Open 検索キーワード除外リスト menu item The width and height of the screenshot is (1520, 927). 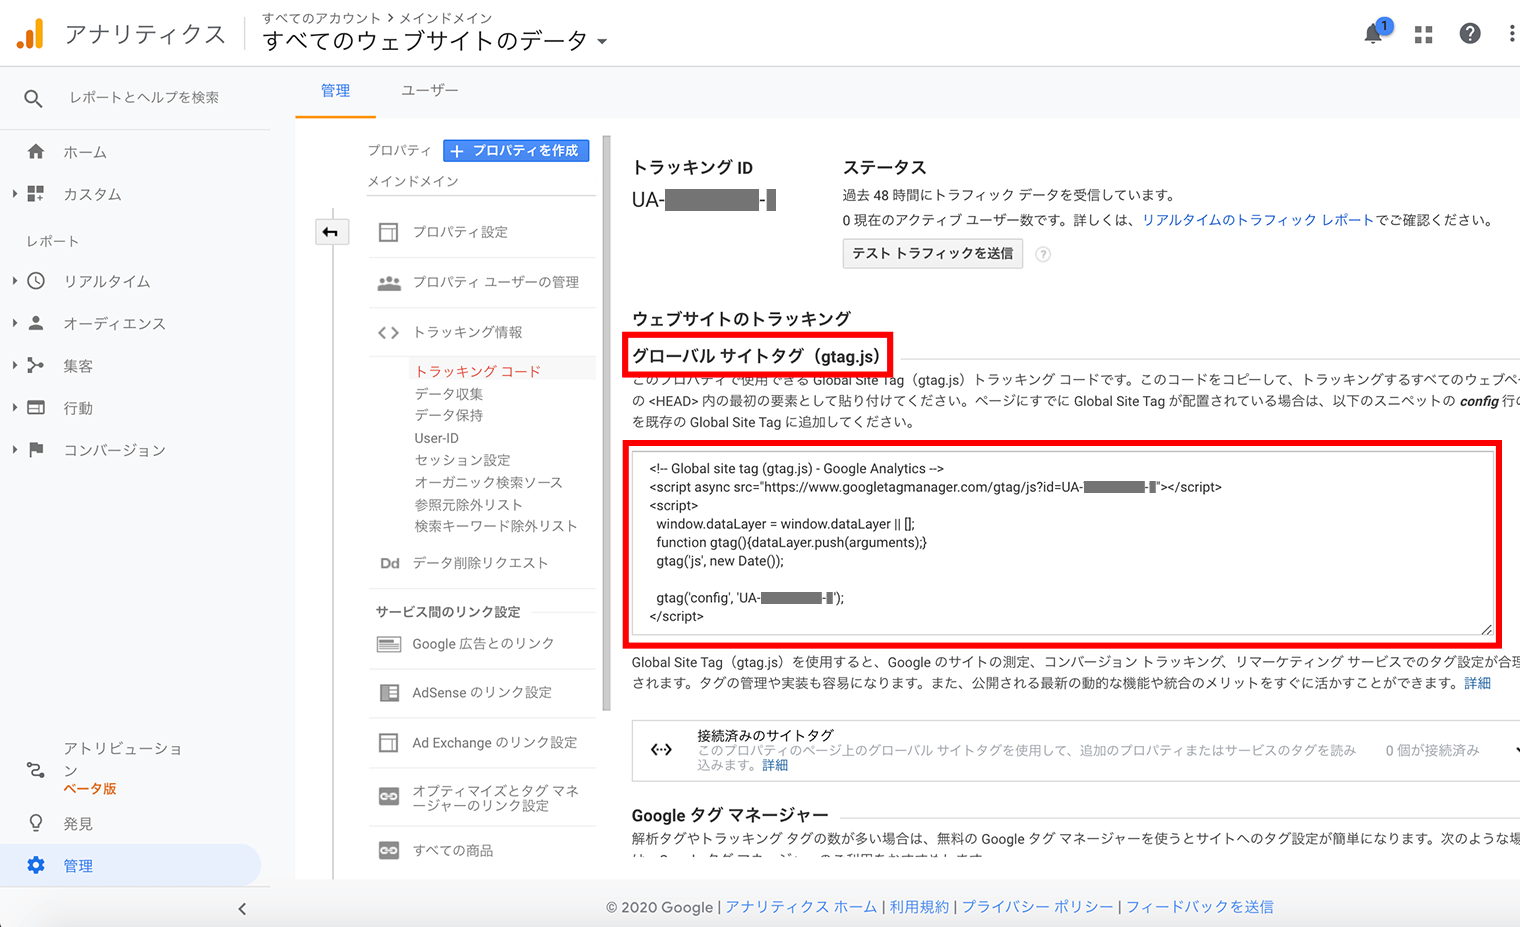(x=496, y=526)
